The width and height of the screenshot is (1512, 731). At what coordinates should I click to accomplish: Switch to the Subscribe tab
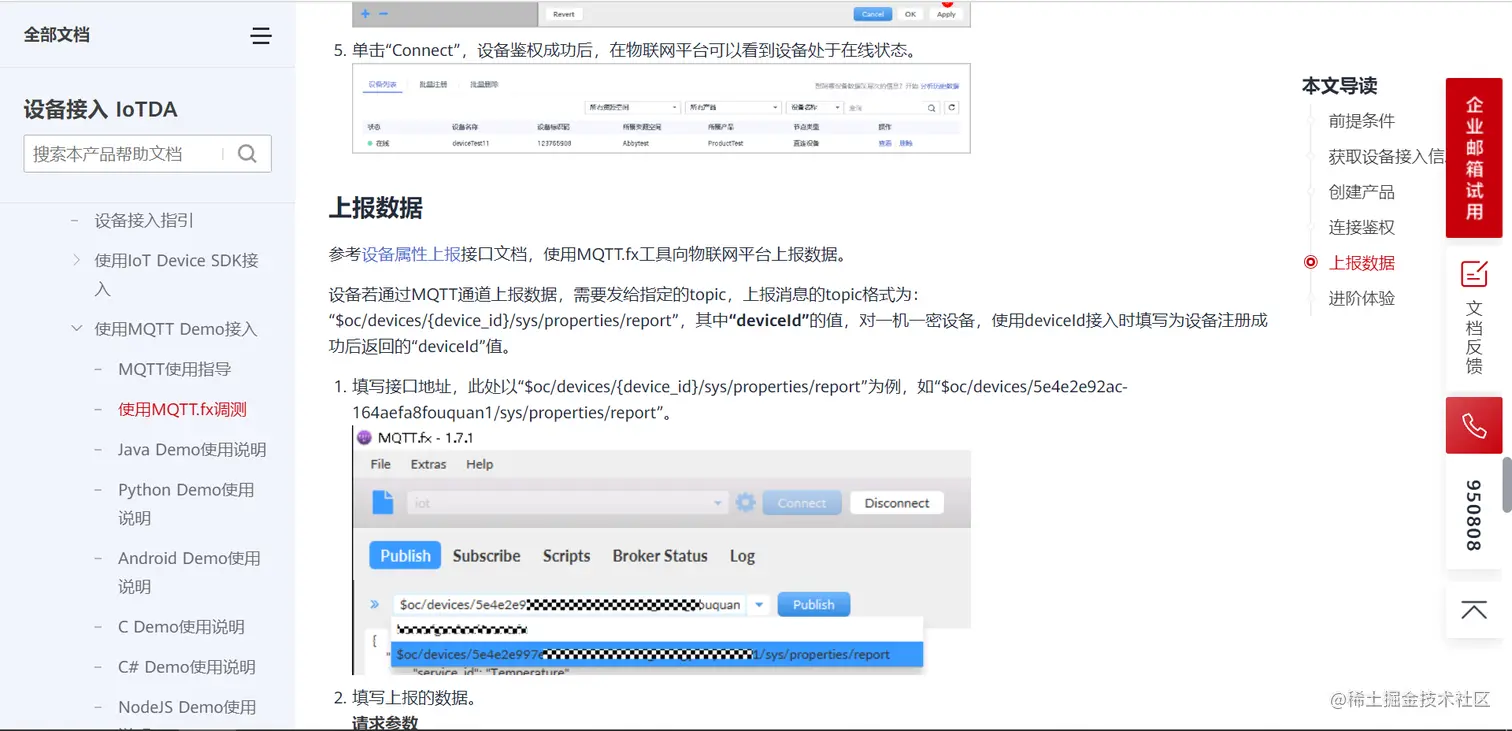tap(486, 556)
